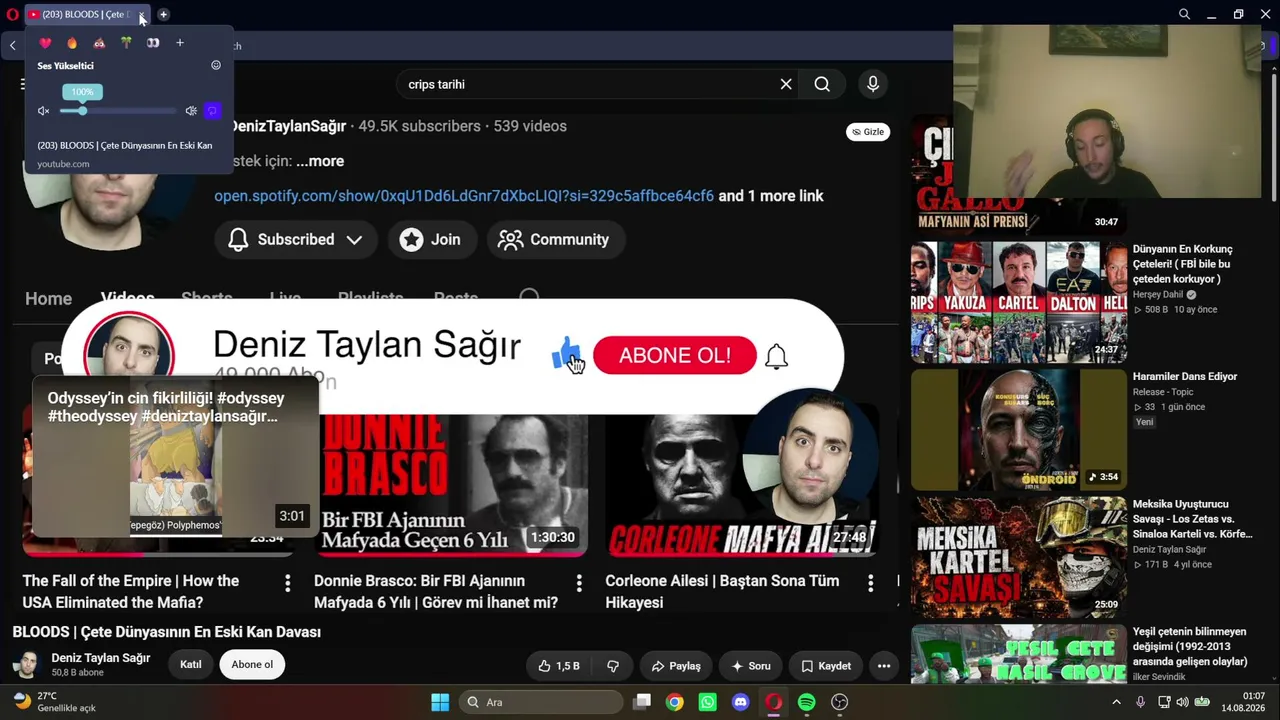Image resolution: width=1280 pixels, height=720 pixels.
Task: Open the Corleone Mafya Ailesi thumbnail
Action: point(741,483)
